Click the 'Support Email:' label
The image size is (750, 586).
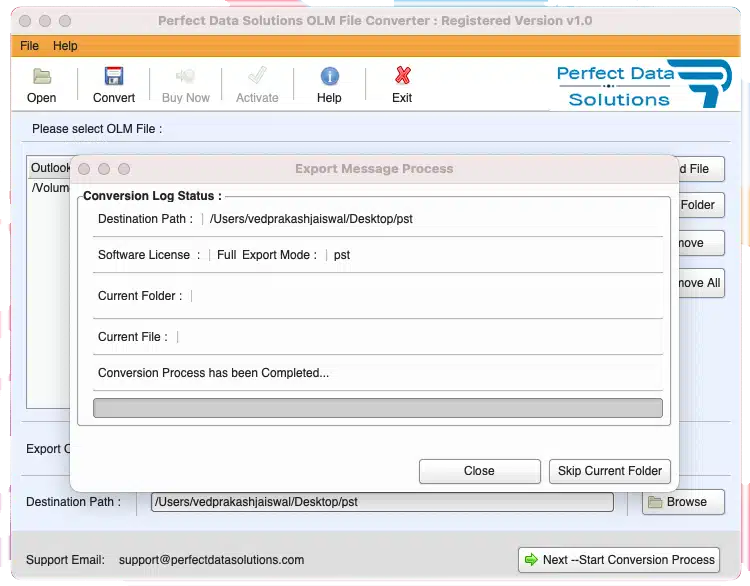click(65, 560)
